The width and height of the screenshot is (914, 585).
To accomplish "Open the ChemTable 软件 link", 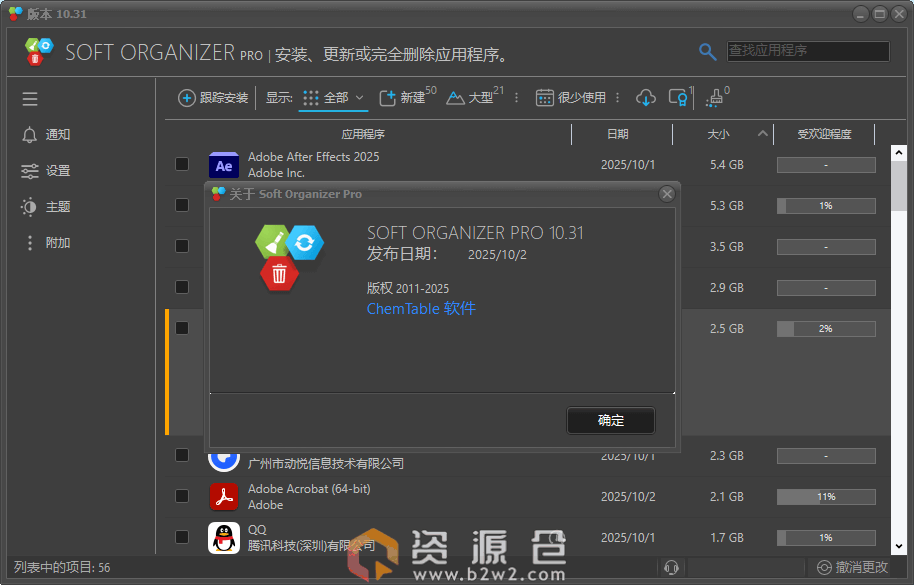I will (x=421, y=309).
